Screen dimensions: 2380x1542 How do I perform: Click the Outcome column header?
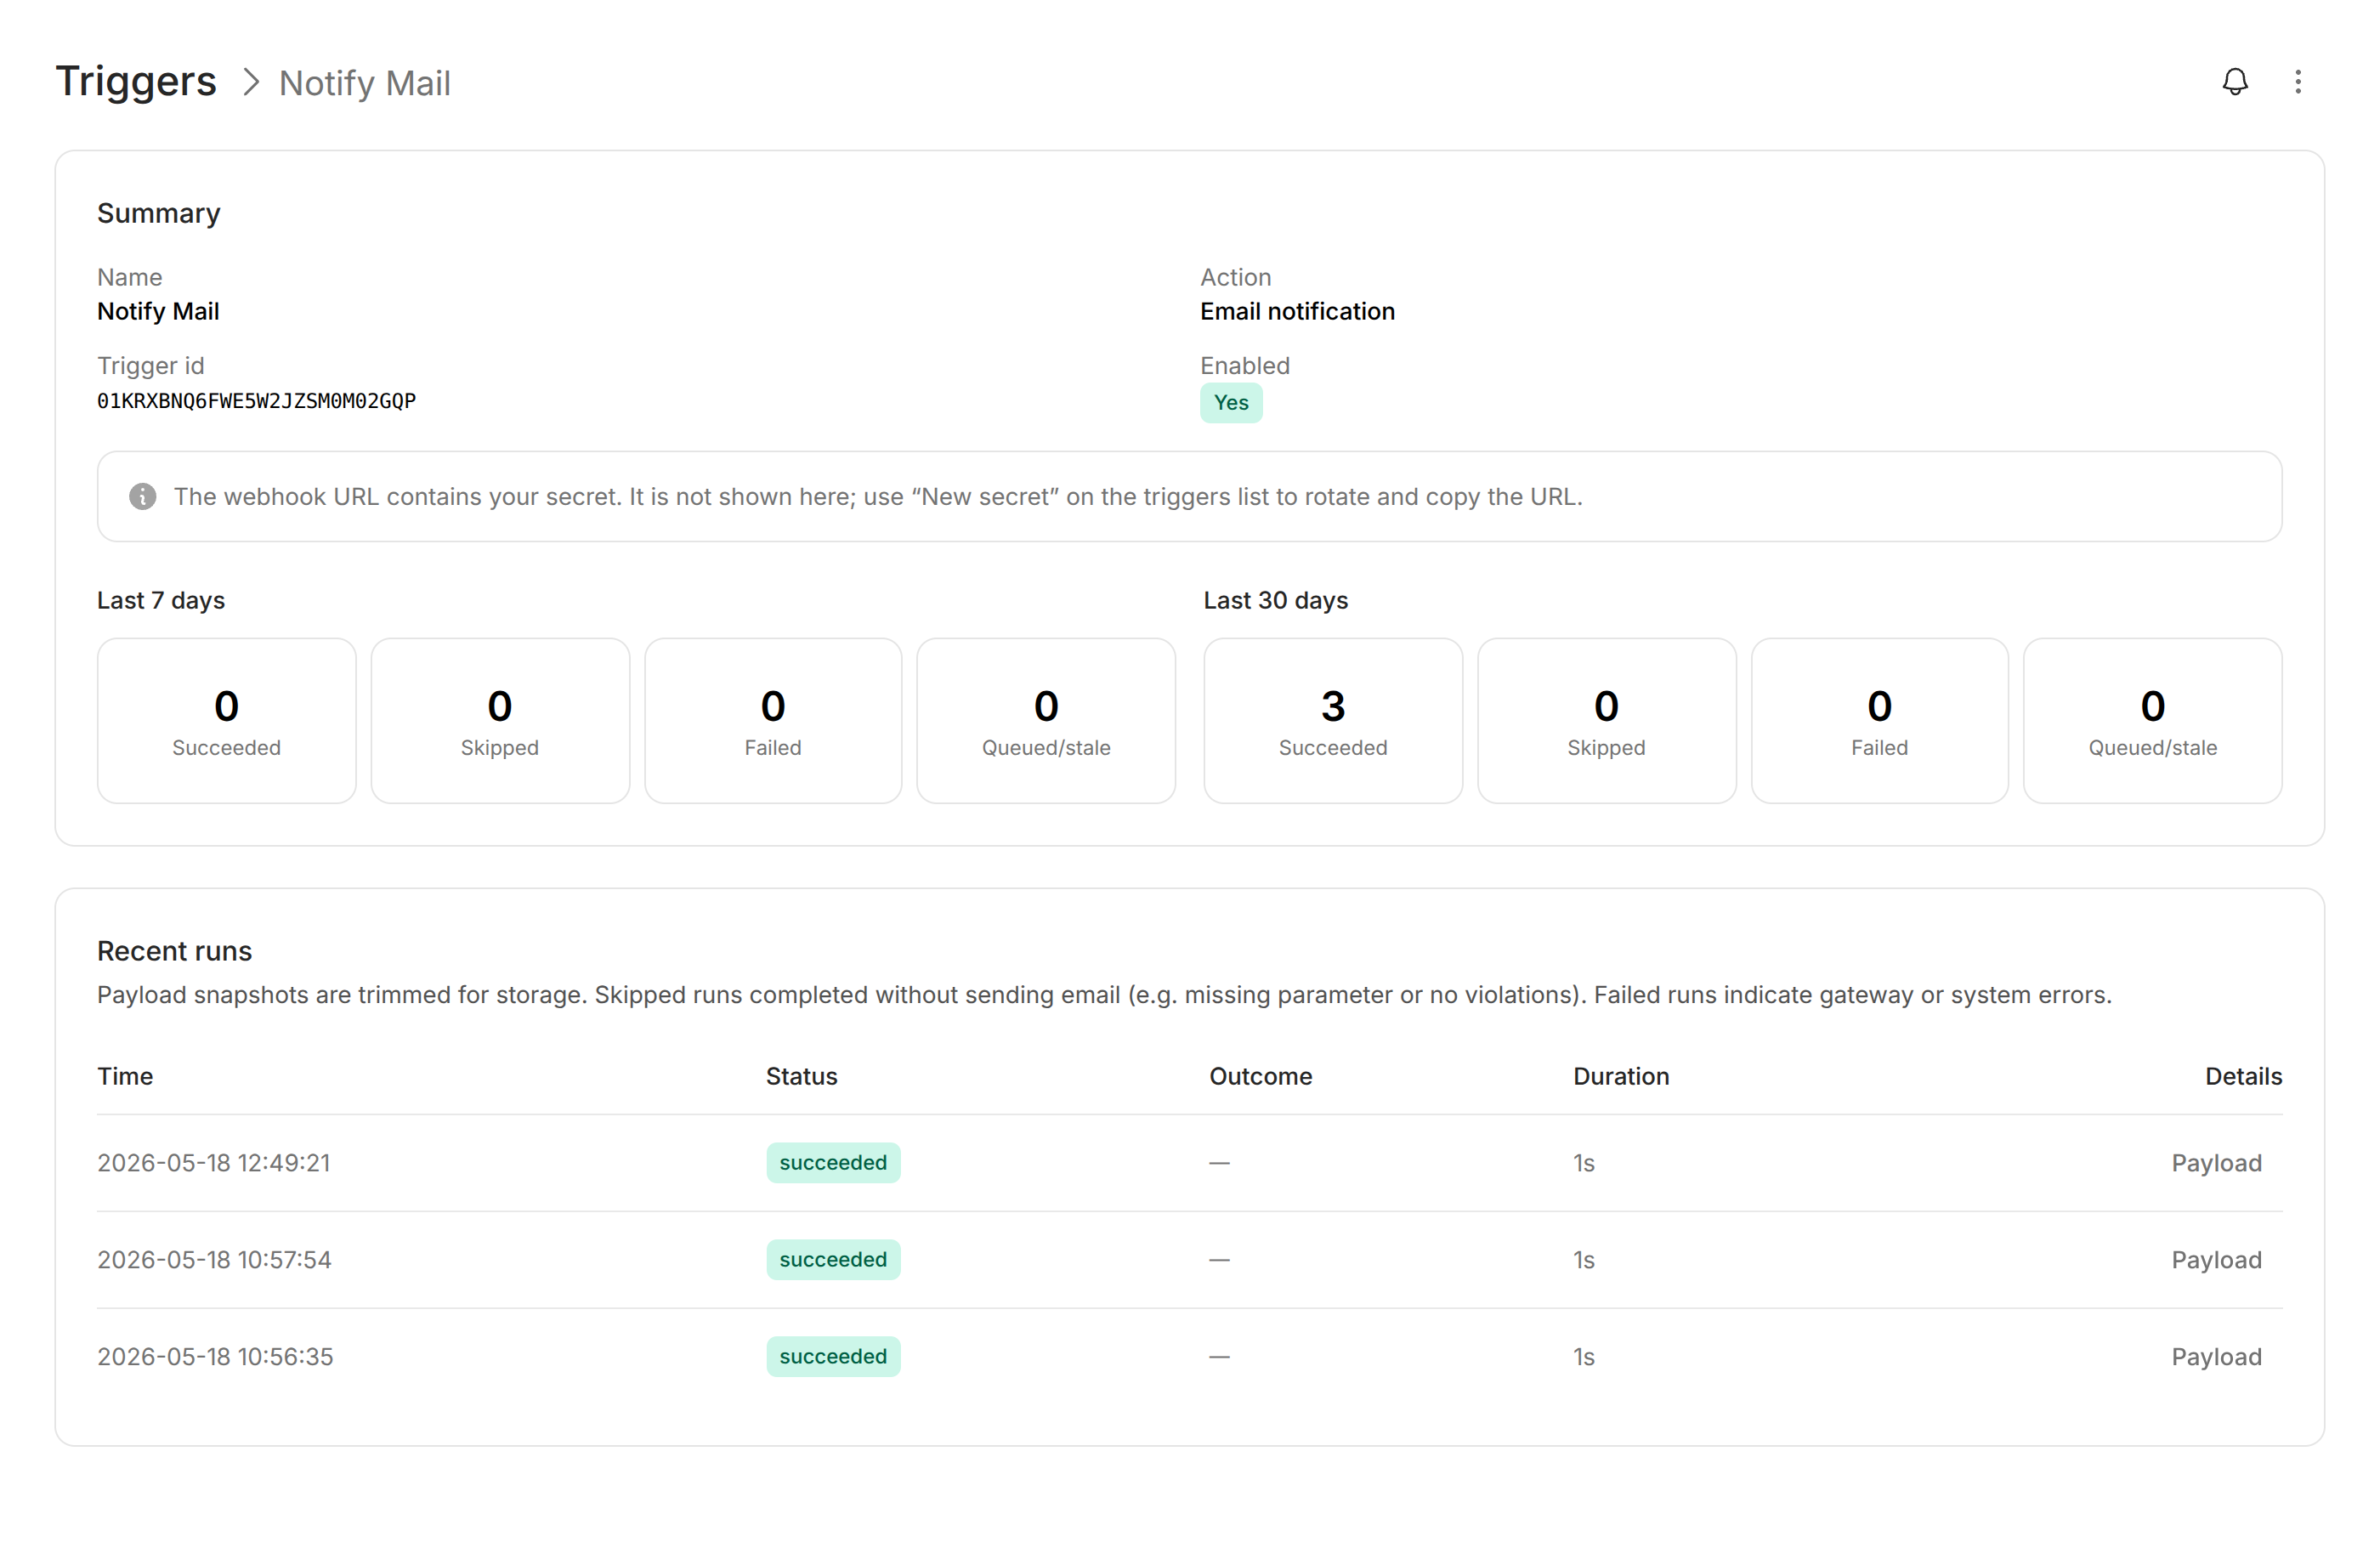pyautogui.click(x=1260, y=1076)
